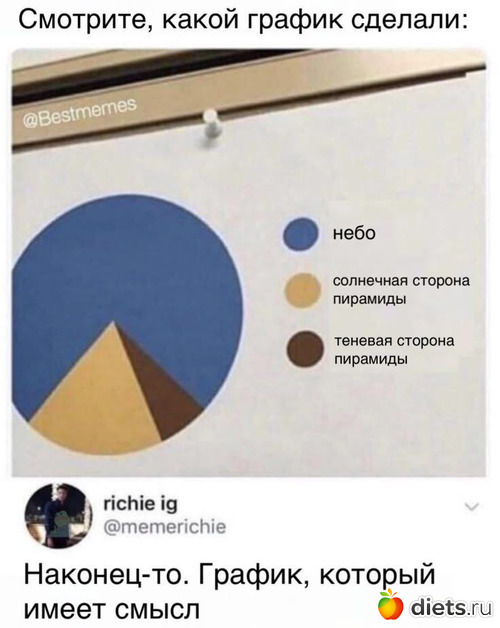
Task: Click the tan солнечная сторона legend swatch
Action: tap(303, 290)
